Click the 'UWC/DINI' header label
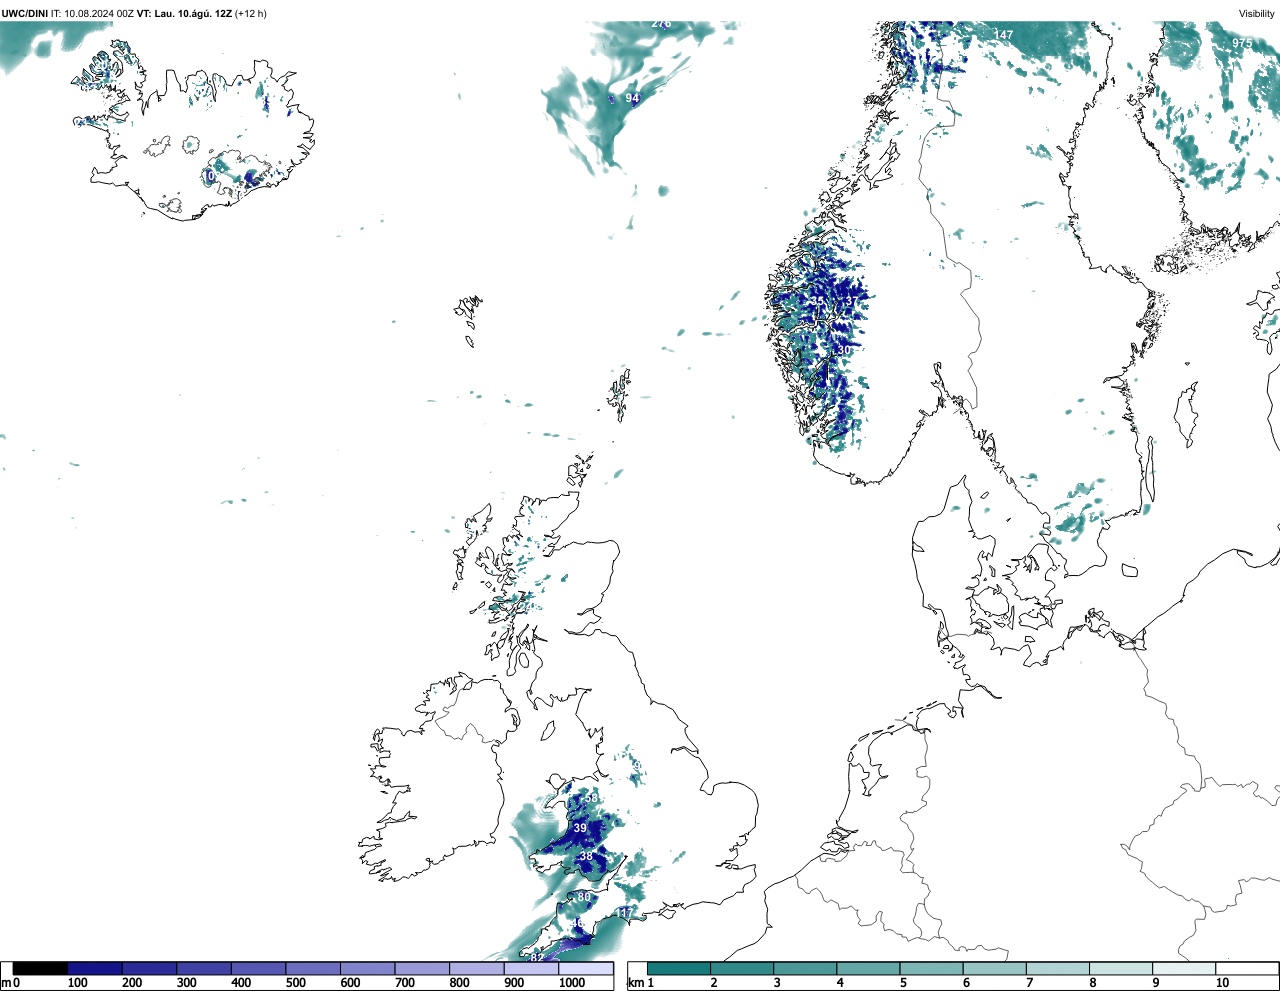Viewport: 1280px width, 991px height. point(25,14)
